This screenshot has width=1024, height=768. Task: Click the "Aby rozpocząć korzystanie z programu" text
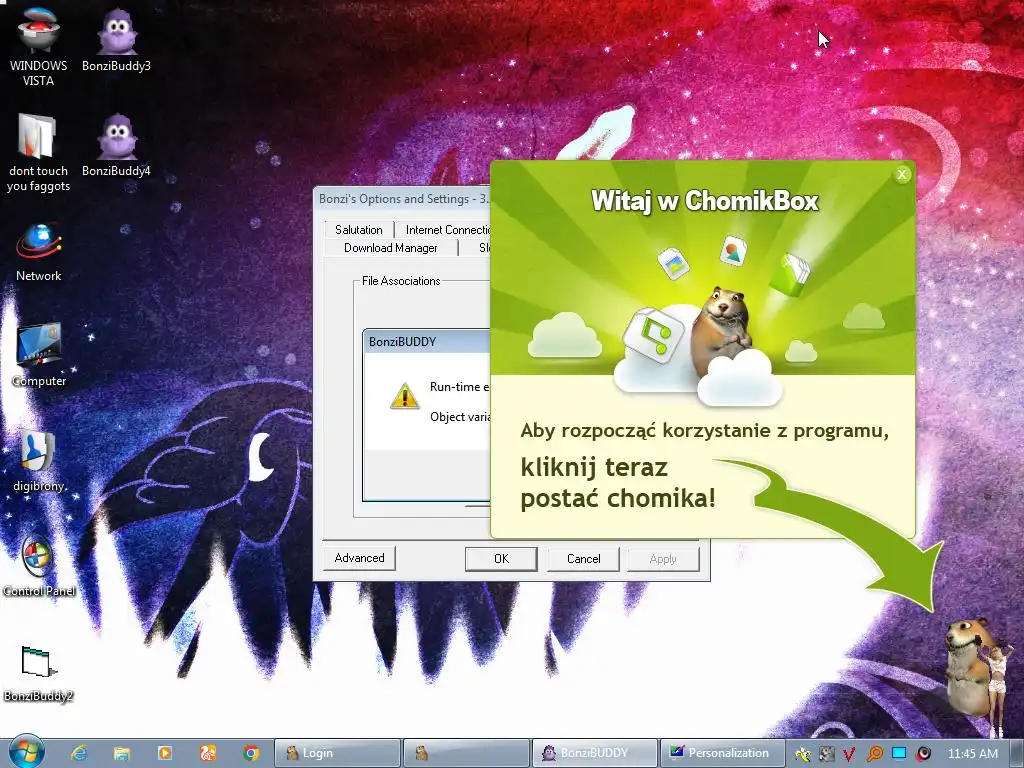705,431
